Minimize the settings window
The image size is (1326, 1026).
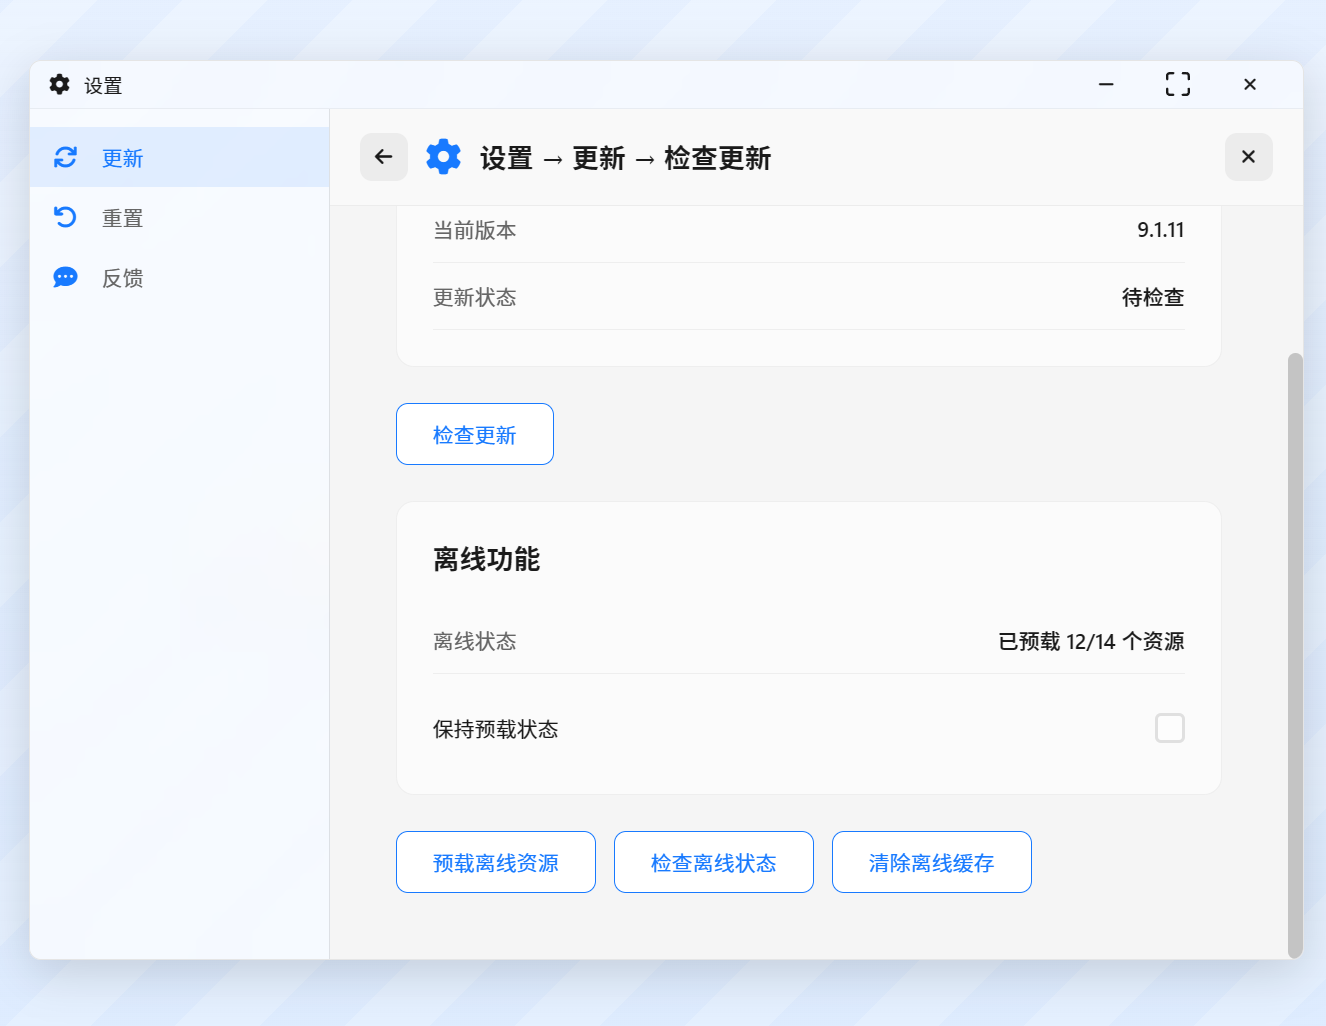[x=1106, y=85]
